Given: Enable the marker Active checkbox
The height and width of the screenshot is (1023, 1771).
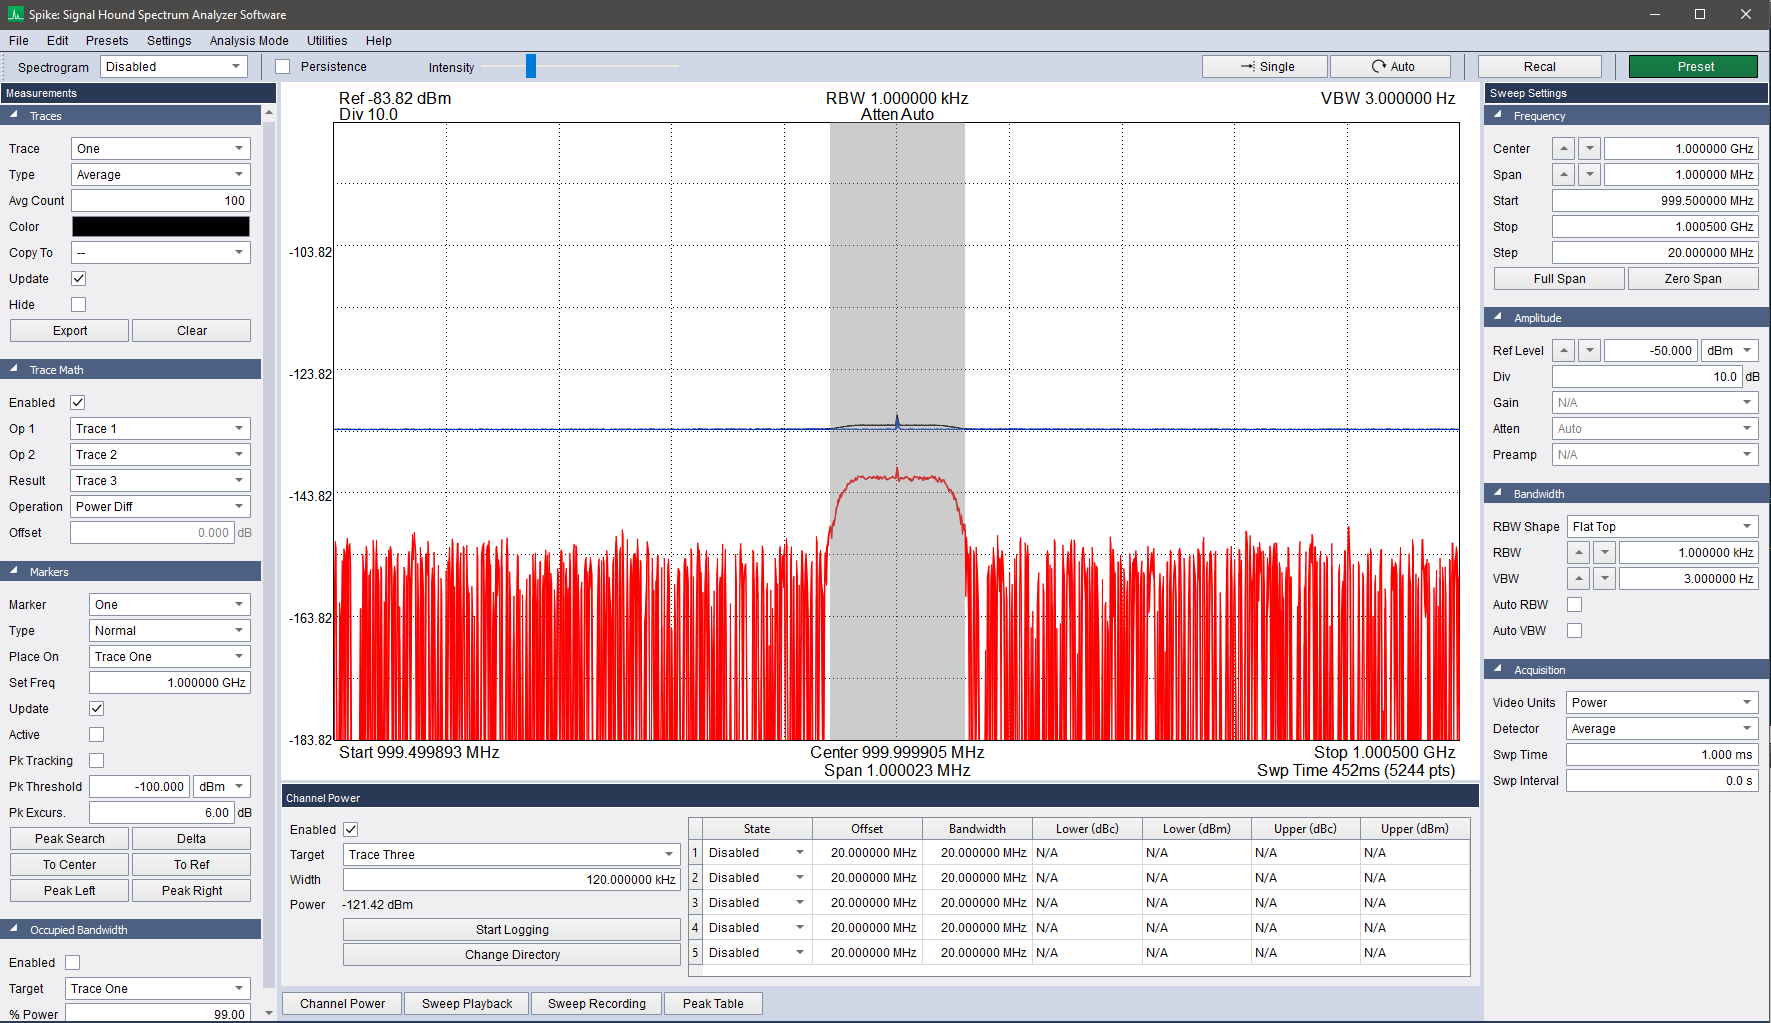Looking at the screenshot, I should [x=97, y=735].
